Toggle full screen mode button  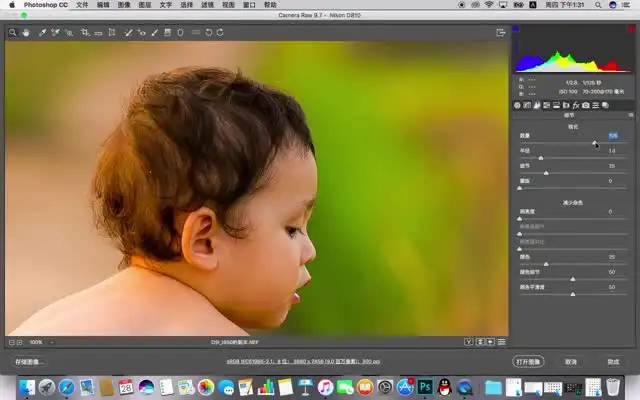coord(500,33)
